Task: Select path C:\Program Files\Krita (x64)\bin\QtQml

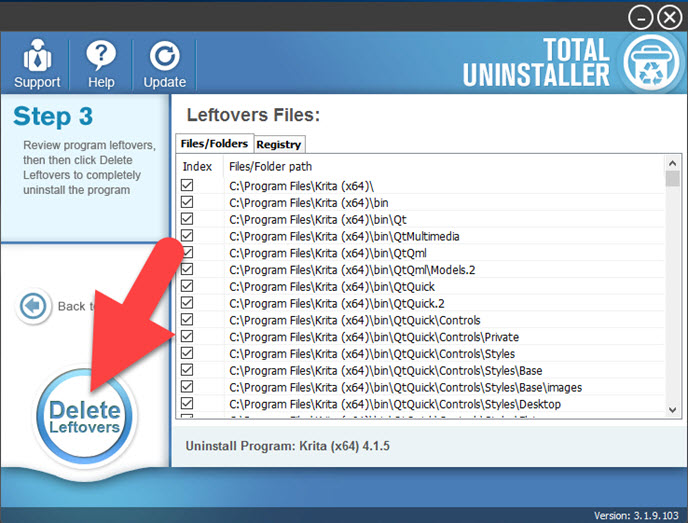Action: (x=328, y=253)
